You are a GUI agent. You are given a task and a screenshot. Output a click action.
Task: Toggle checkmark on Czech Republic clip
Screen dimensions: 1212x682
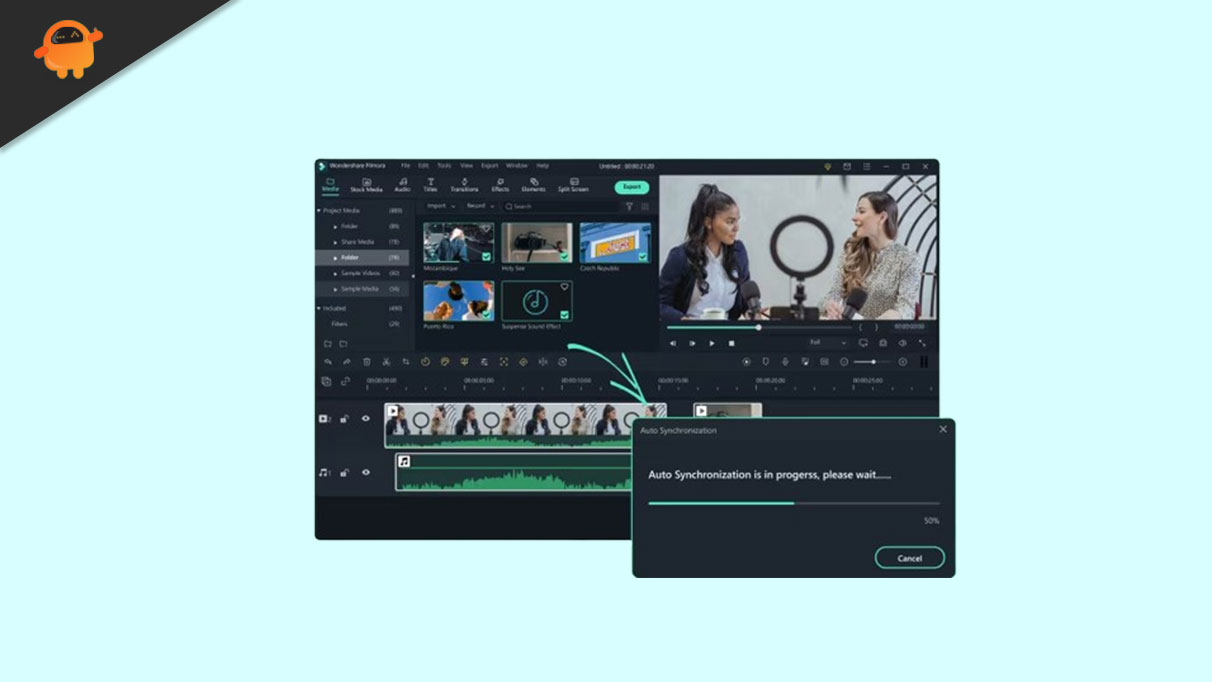644,257
